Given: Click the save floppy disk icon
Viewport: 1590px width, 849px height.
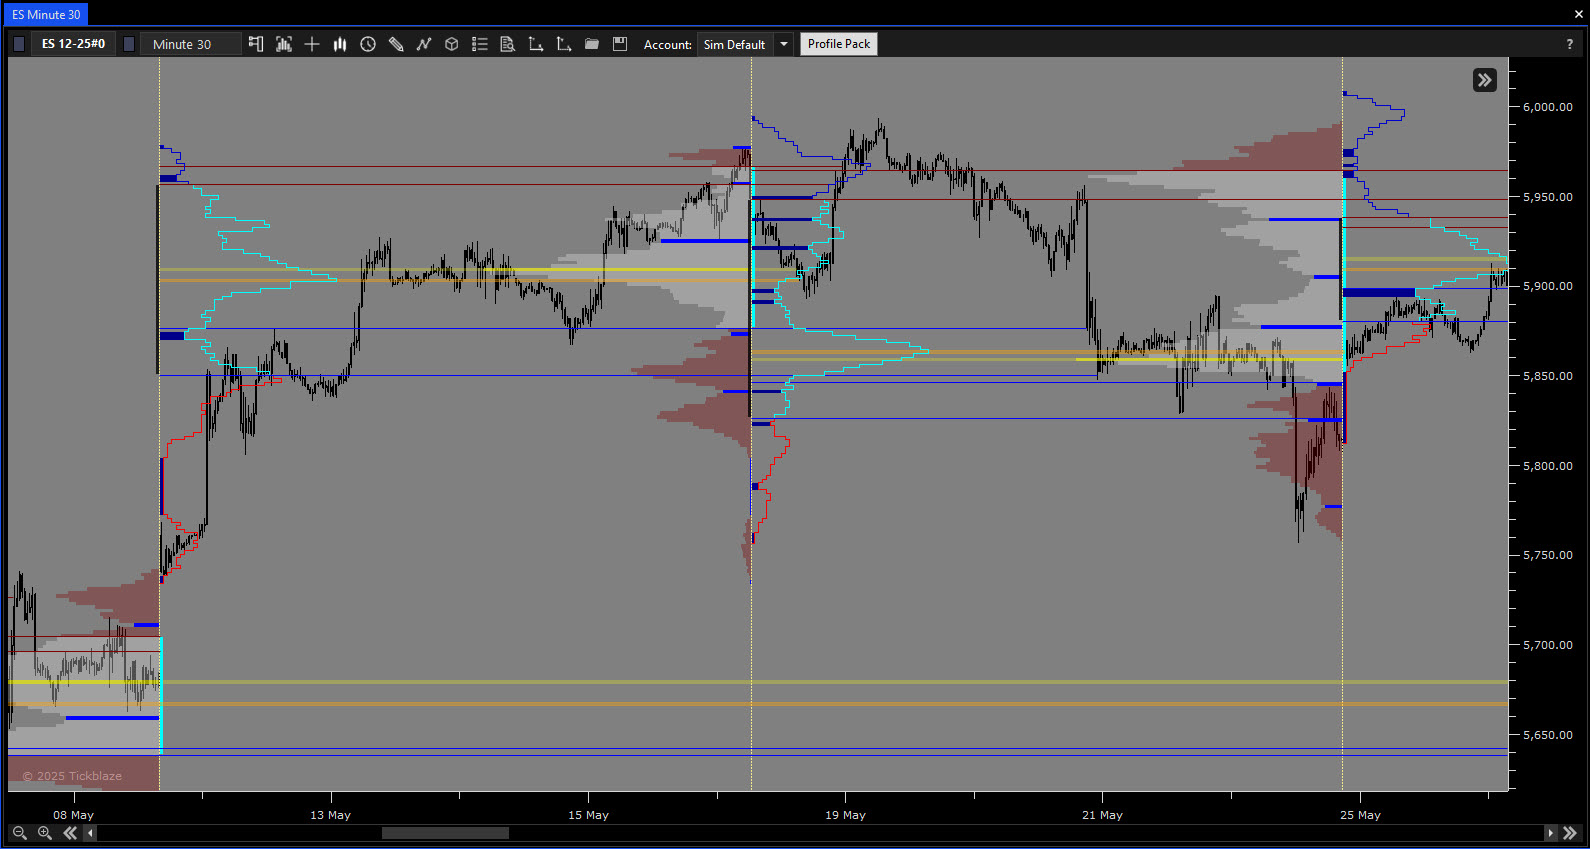Looking at the screenshot, I should [x=620, y=44].
